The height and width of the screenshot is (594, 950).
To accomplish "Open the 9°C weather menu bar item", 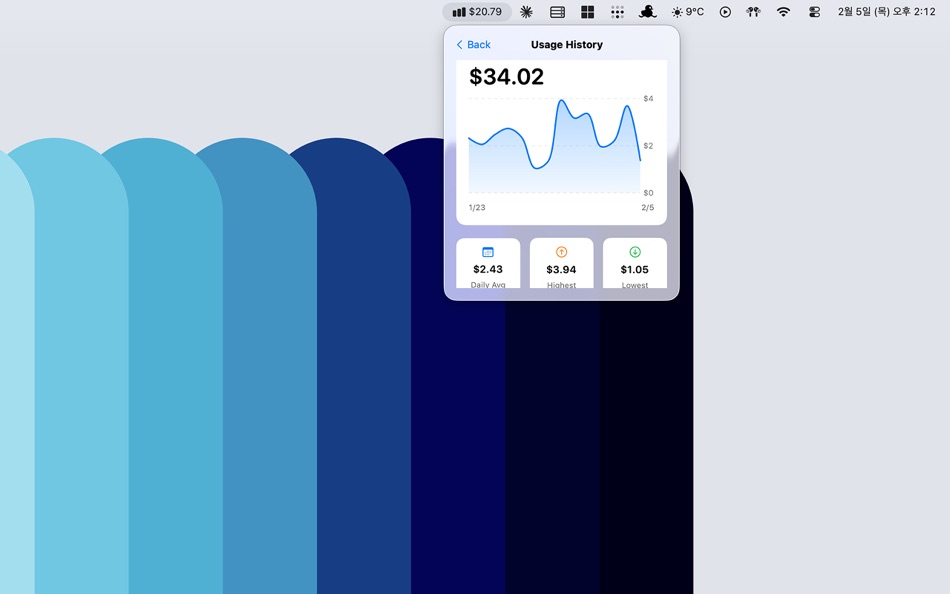I will pos(688,12).
